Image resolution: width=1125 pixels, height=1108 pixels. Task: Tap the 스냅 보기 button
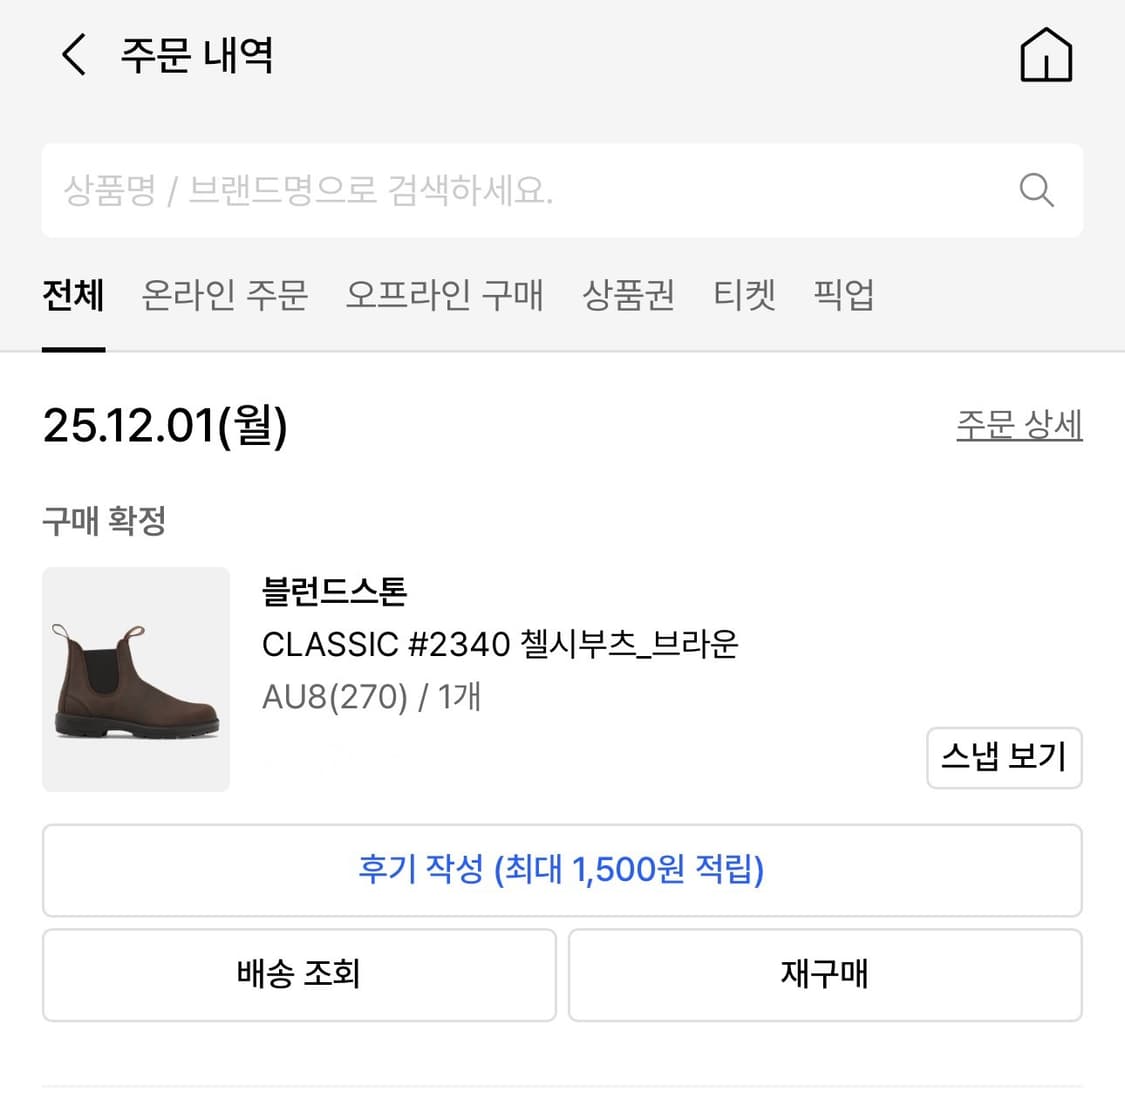point(1004,758)
